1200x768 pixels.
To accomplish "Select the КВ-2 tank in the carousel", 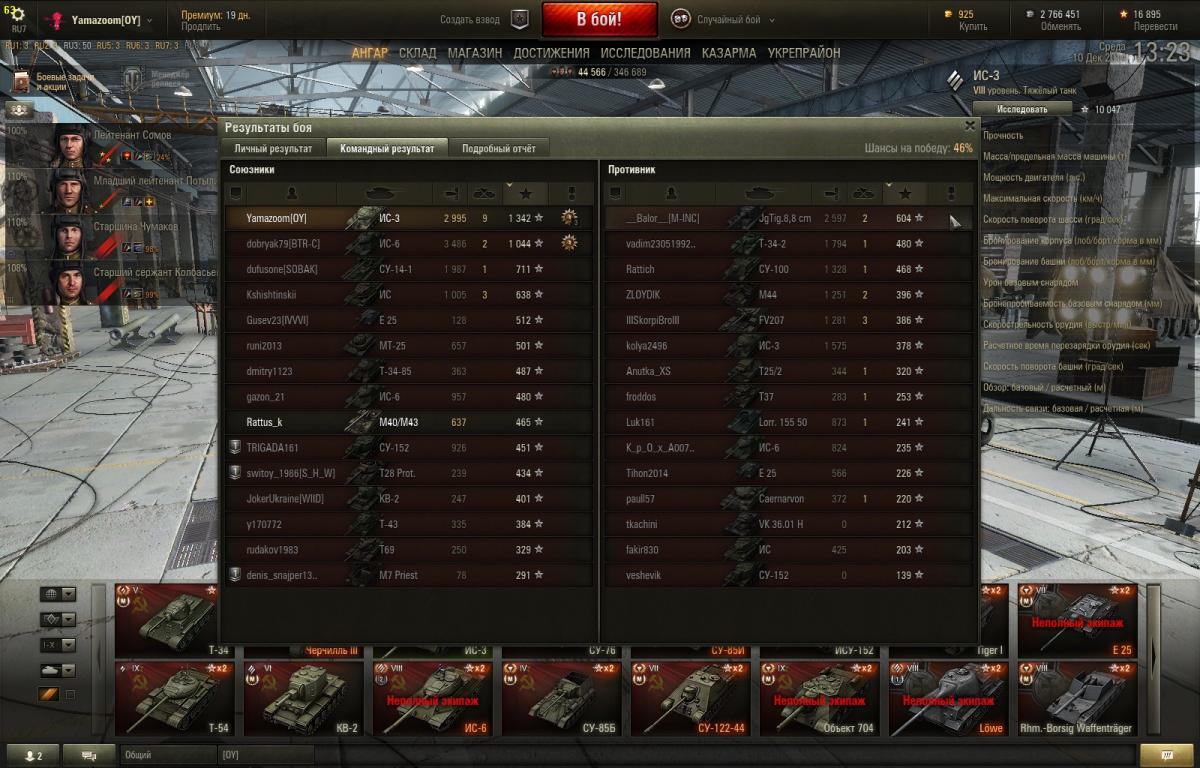I will 302,698.
